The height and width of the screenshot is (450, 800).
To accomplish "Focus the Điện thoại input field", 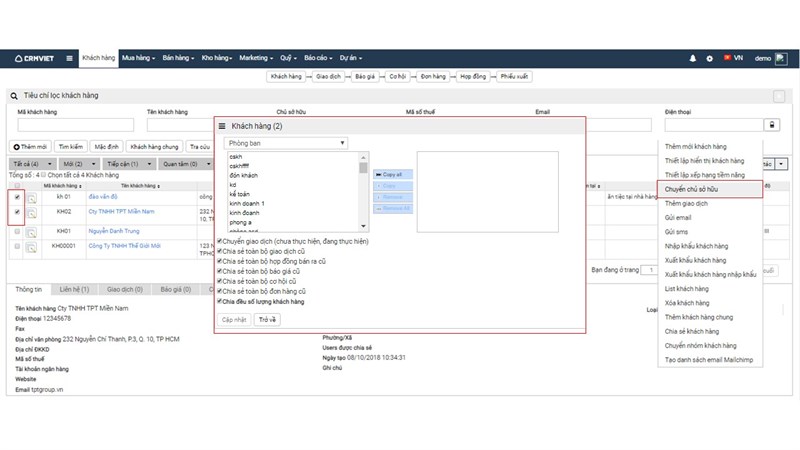I will click(714, 125).
